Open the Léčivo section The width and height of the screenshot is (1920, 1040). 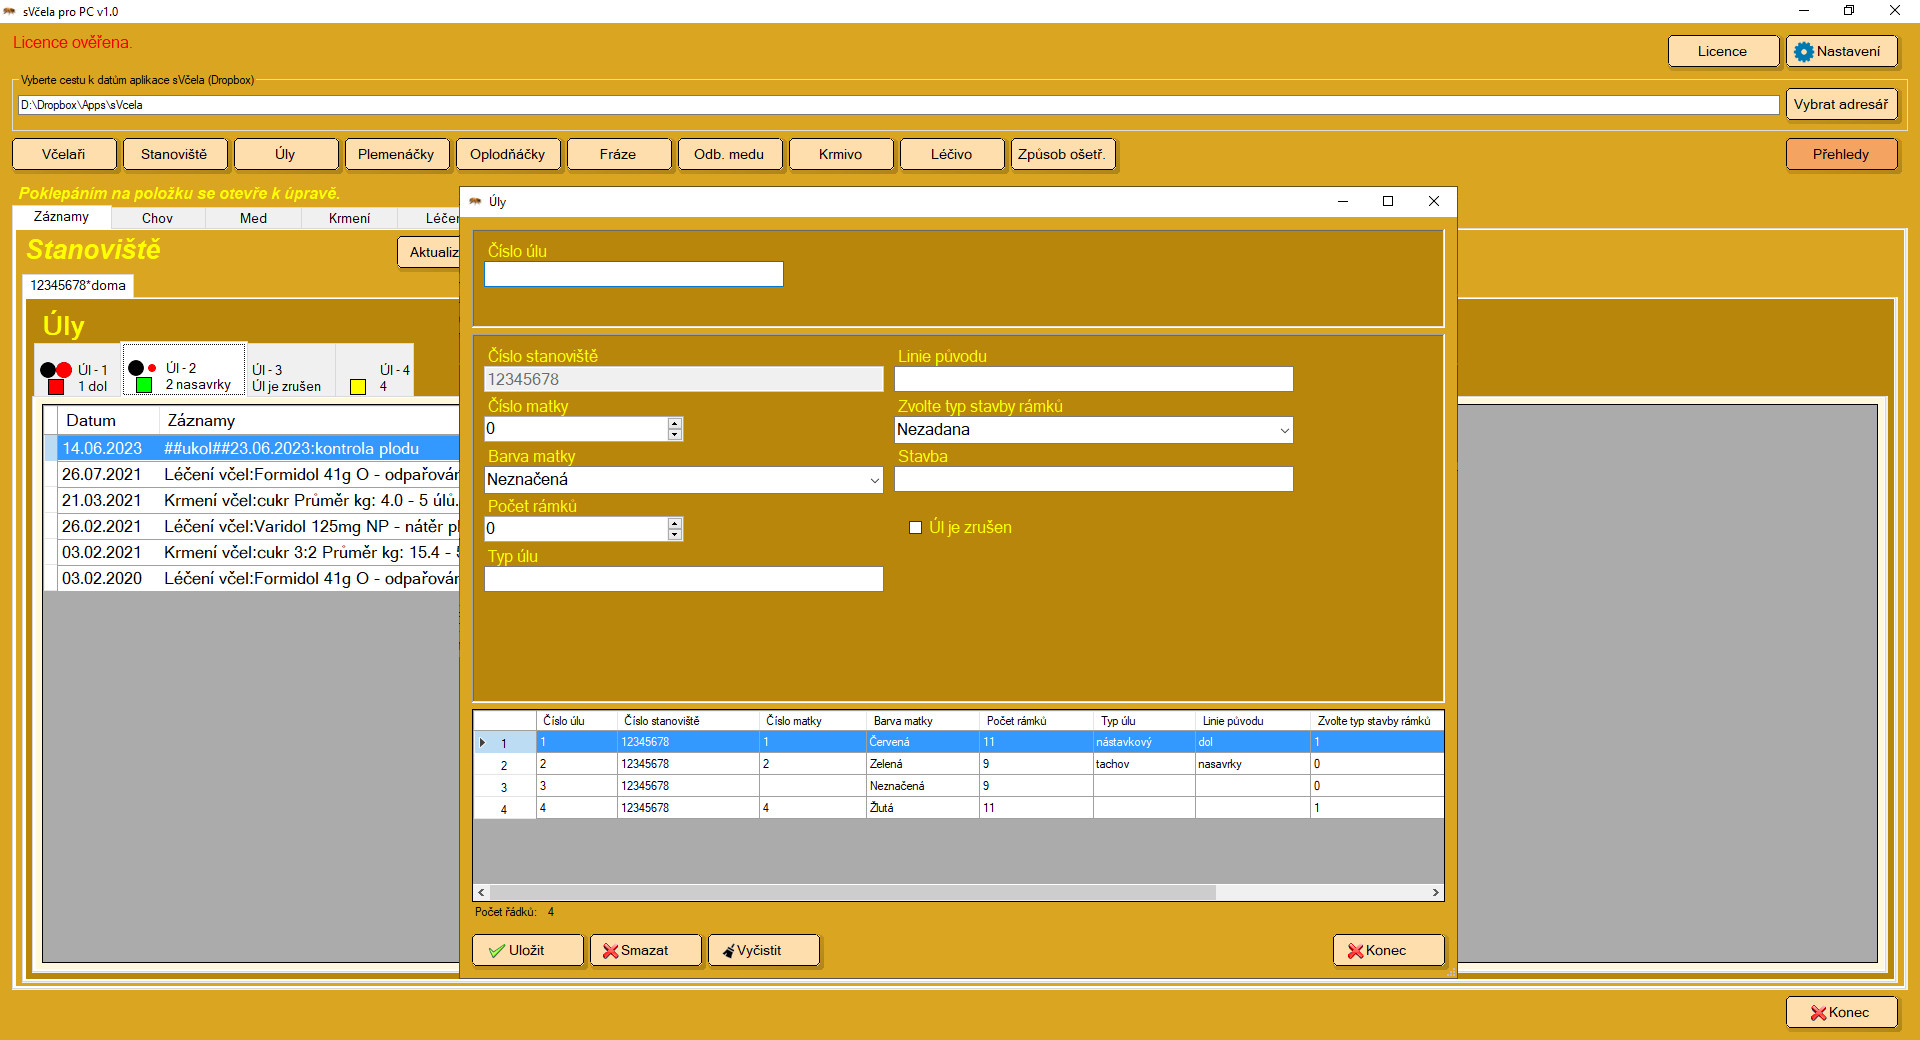(951, 154)
